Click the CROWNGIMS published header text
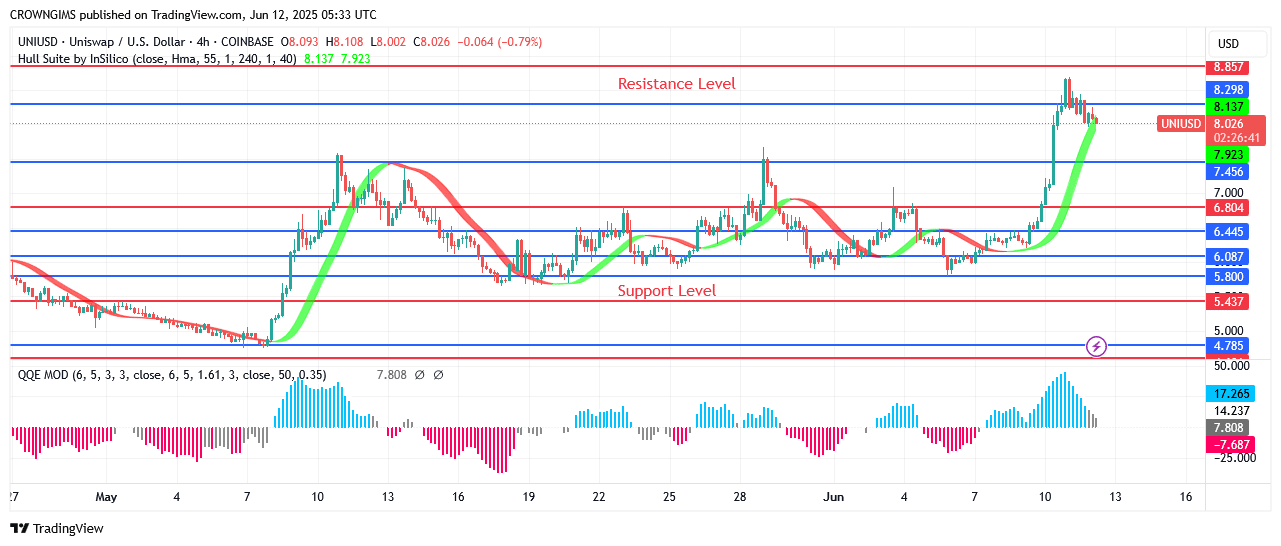This screenshot has width=1281, height=546. pos(193,15)
